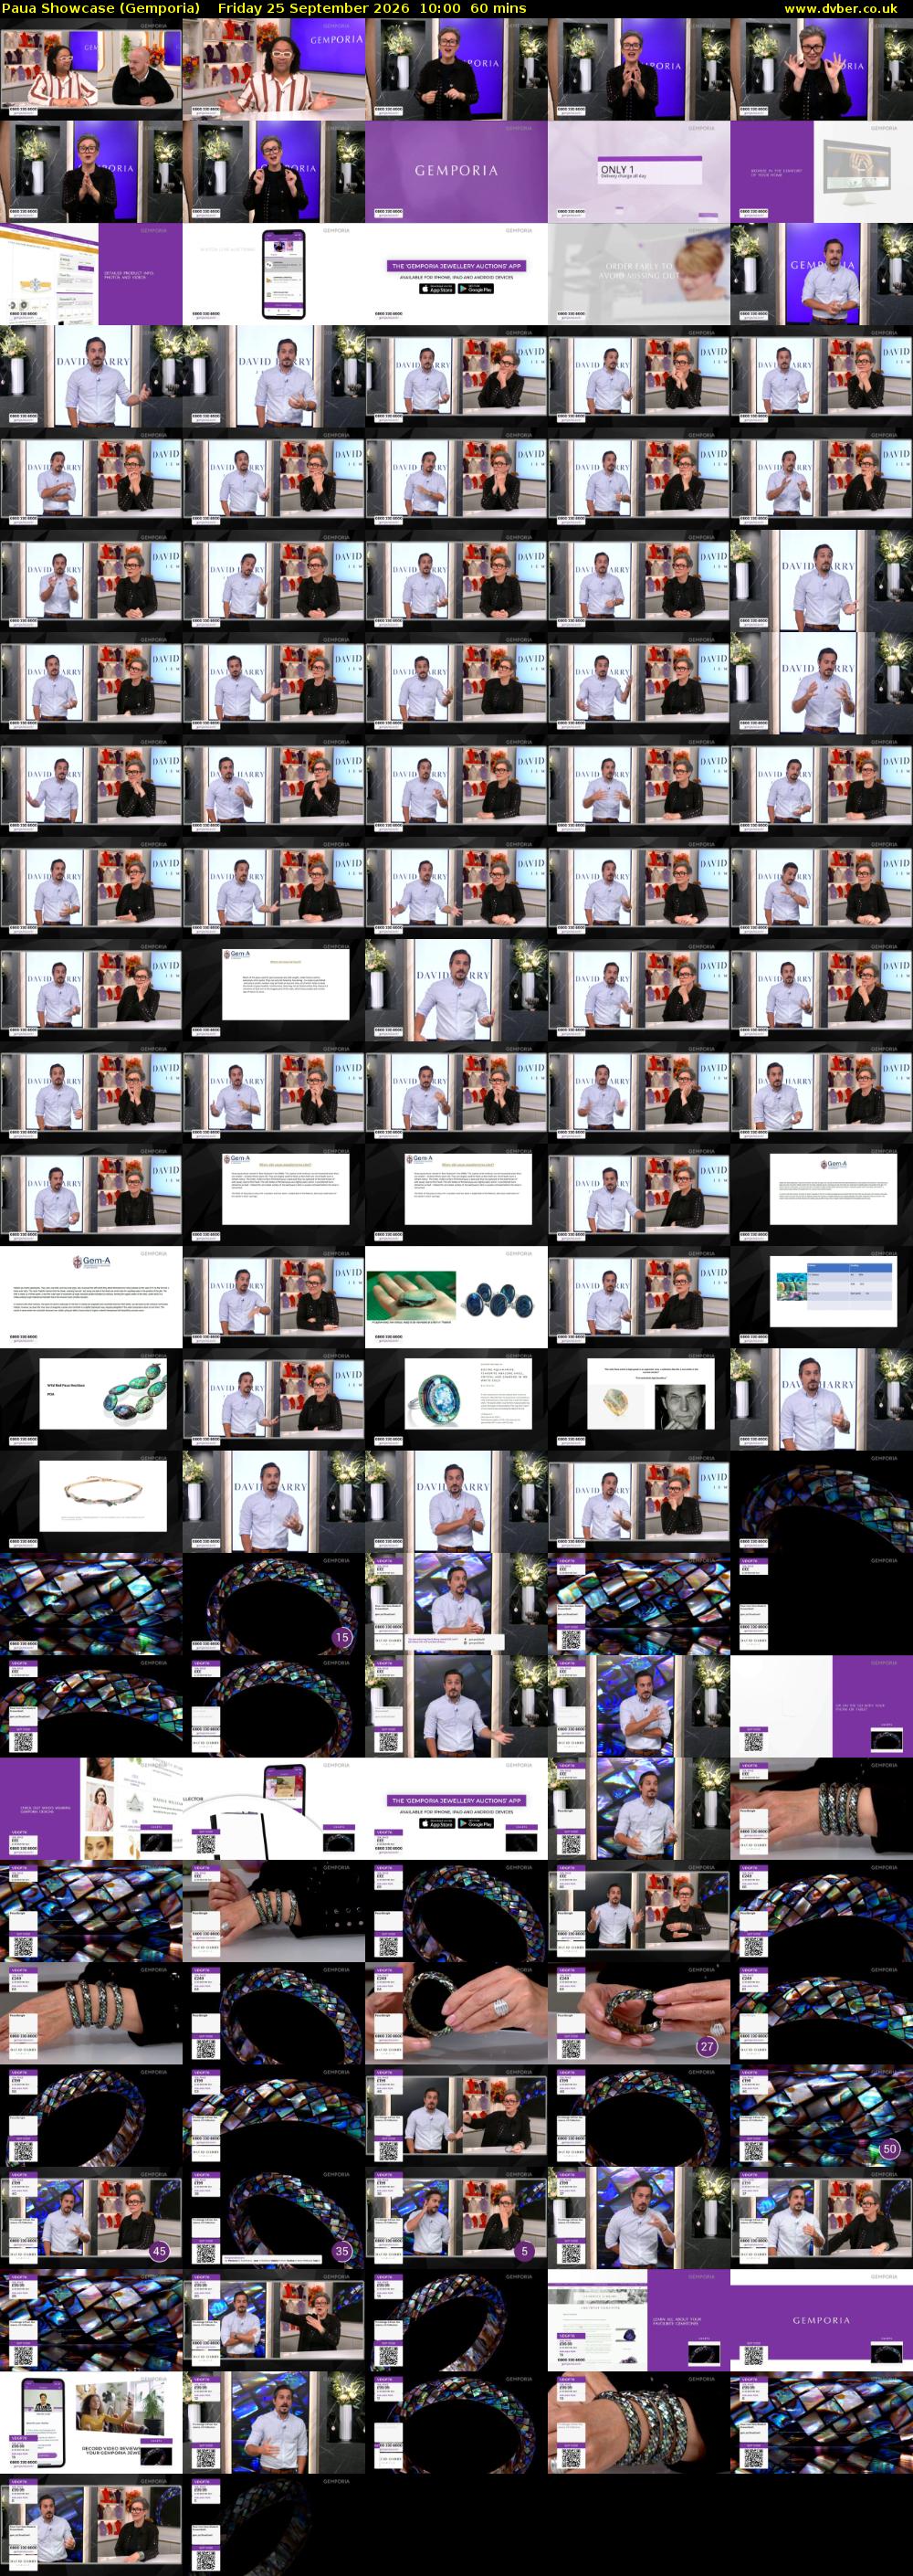This screenshot has height=2576, width=913.
Task: Click the countdown badge showing 5
Action: (525, 2252)
